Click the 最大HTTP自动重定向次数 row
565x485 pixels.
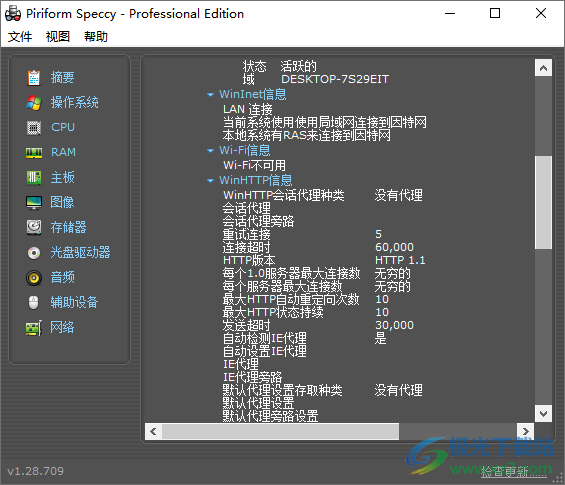306,299
